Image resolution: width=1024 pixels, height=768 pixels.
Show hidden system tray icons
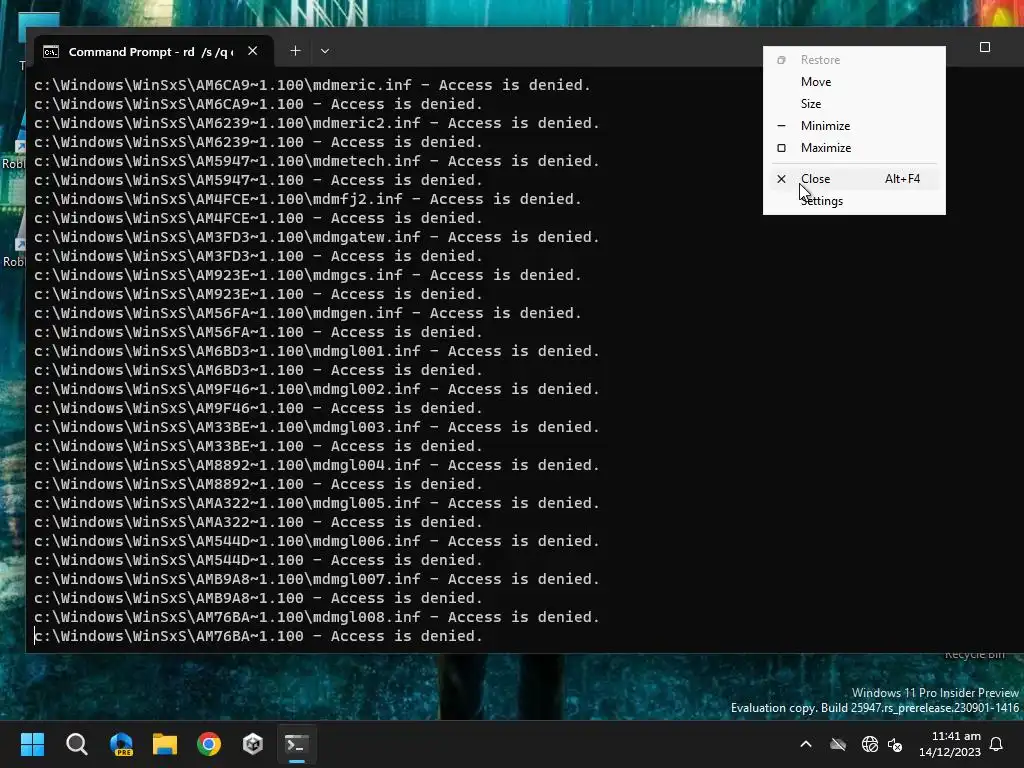(x=806, y=744)
